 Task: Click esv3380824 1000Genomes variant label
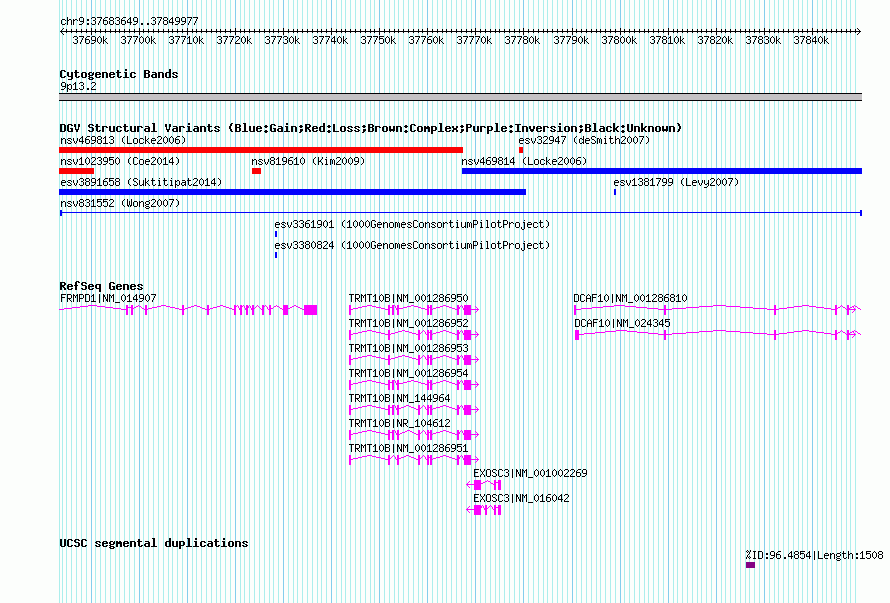coord(412,245)
